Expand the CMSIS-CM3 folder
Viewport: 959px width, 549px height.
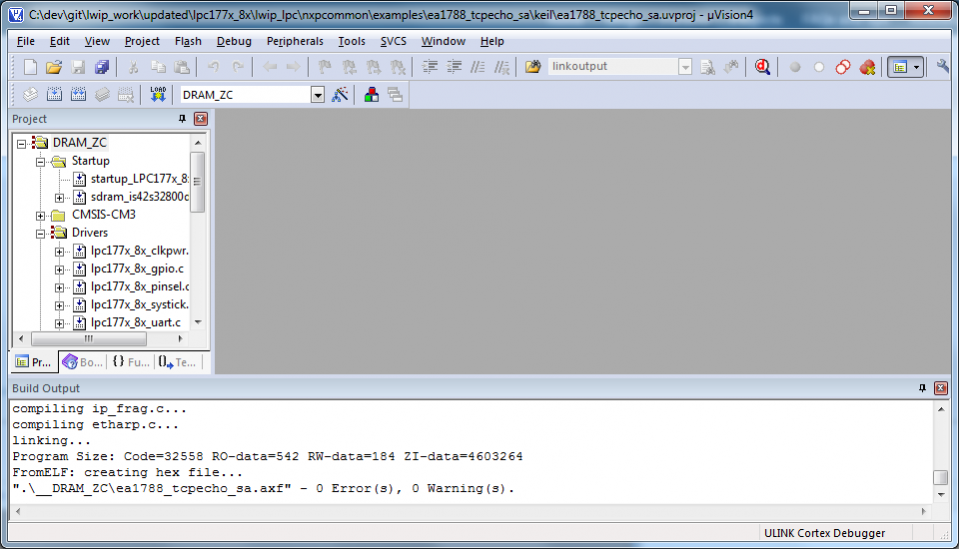tap(40, 216)
